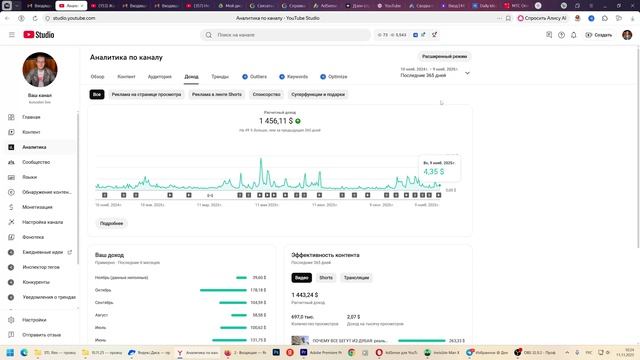Open the help question mark icon
The height and width of the screenshot is (360, 640).
[561, 35]
